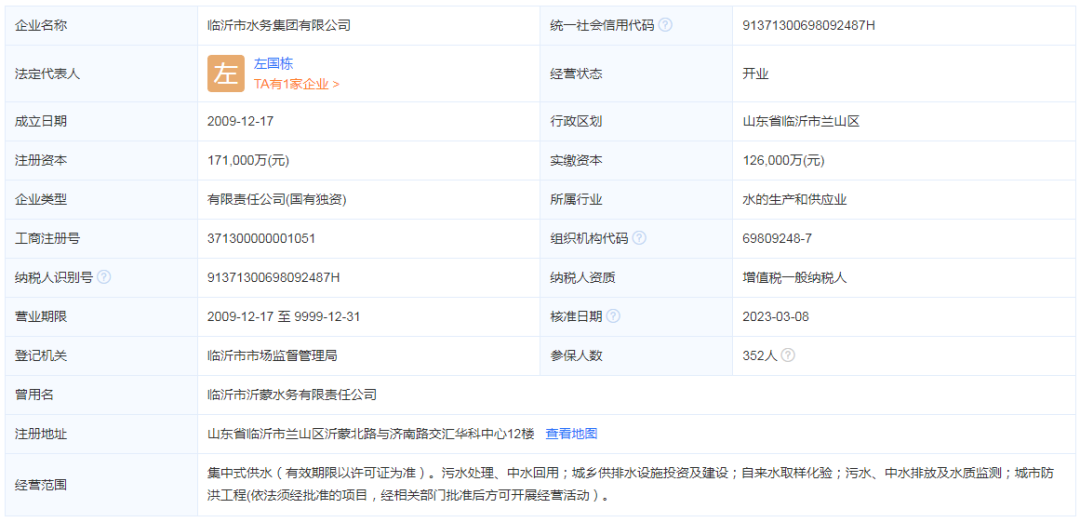The width and height of the screenshot is (1080, 522).
Task: Click the 实缴资本 label cell
Action: coord(636,160)
